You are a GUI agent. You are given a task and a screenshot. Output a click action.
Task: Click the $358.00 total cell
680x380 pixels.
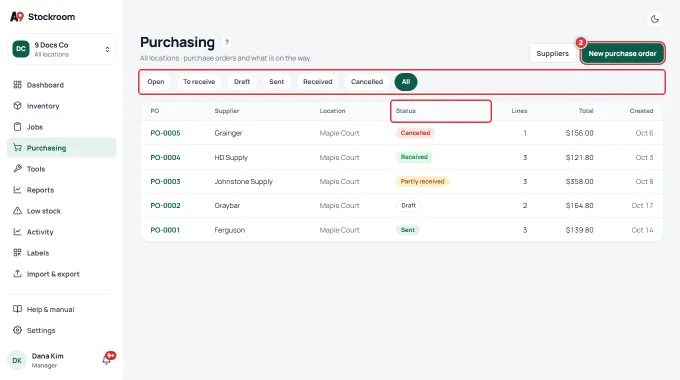click(579, 181)
